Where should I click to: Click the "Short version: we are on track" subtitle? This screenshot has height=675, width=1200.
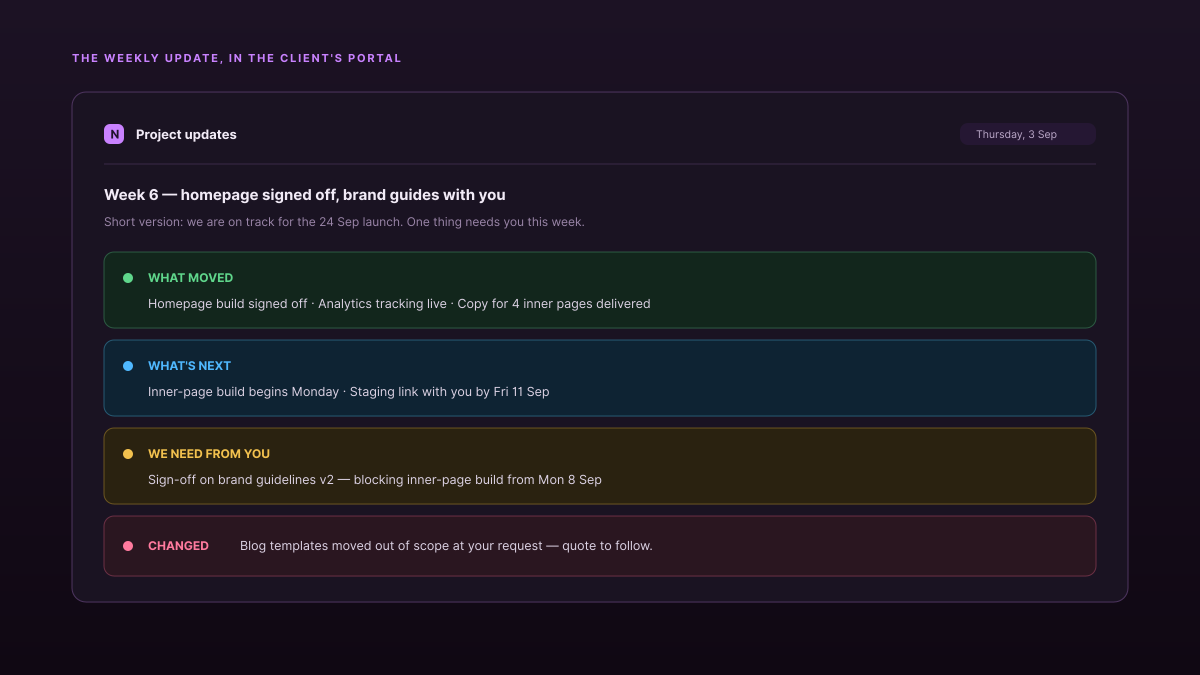point(344,222)
